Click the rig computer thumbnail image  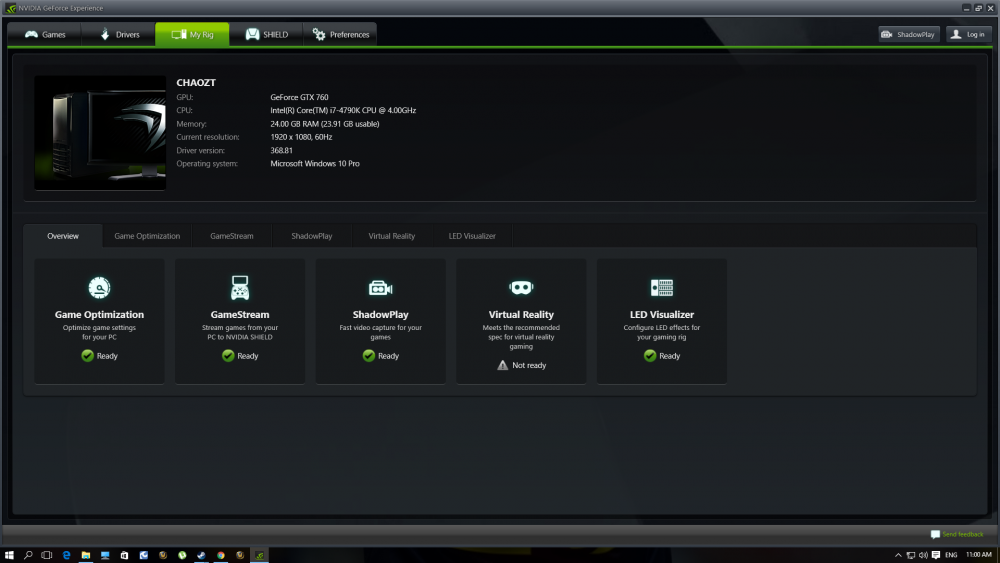coord(100,133)
